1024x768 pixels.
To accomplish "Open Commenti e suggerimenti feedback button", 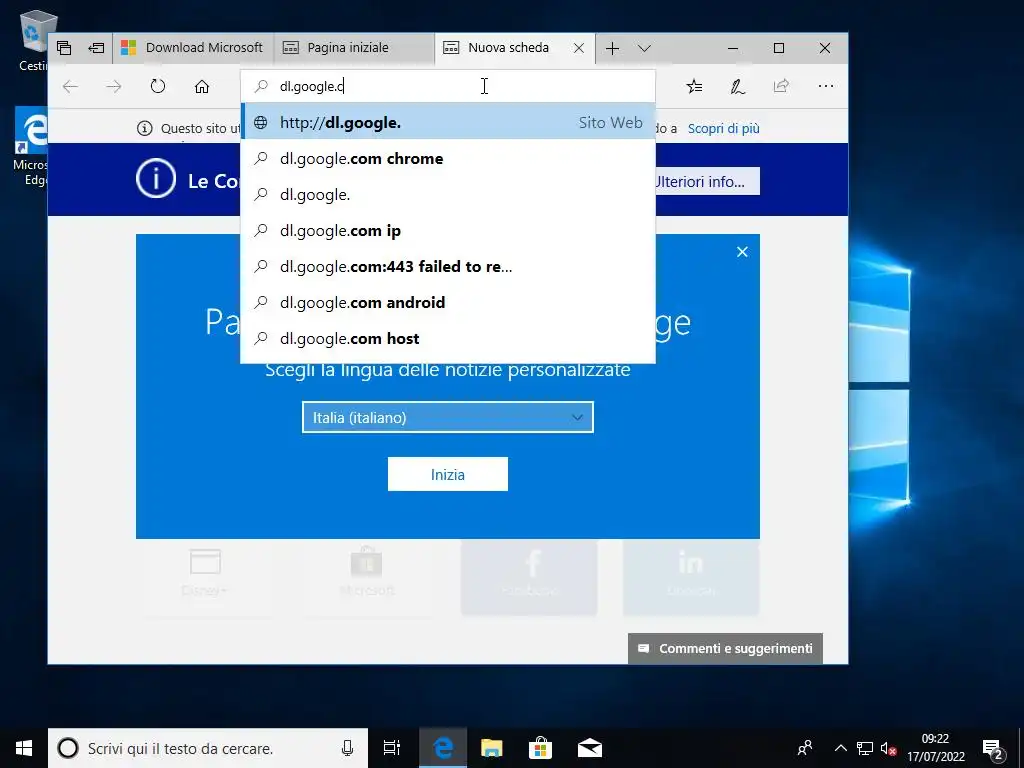I will 725,648.
